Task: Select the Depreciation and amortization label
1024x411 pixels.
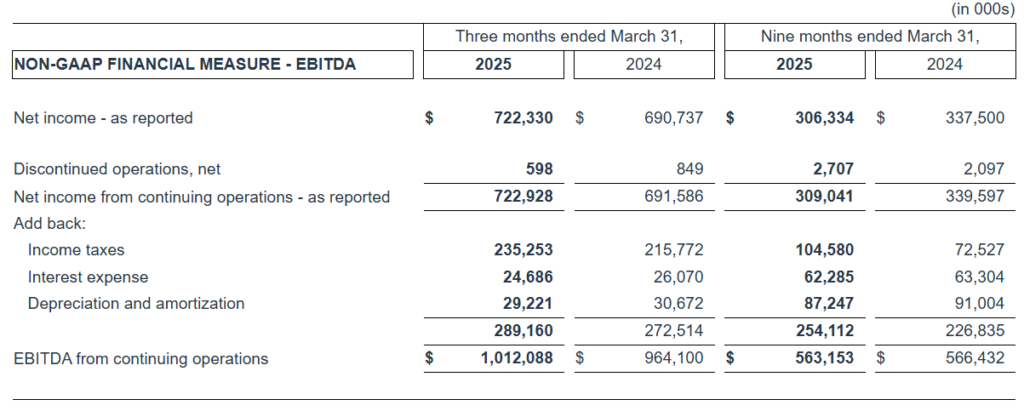Action: (136, 303)
